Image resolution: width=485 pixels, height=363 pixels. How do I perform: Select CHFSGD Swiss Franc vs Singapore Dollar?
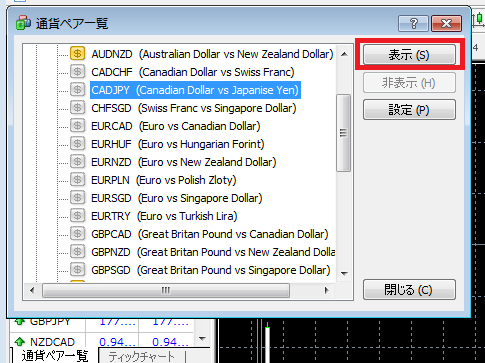(x=194, y=108)
